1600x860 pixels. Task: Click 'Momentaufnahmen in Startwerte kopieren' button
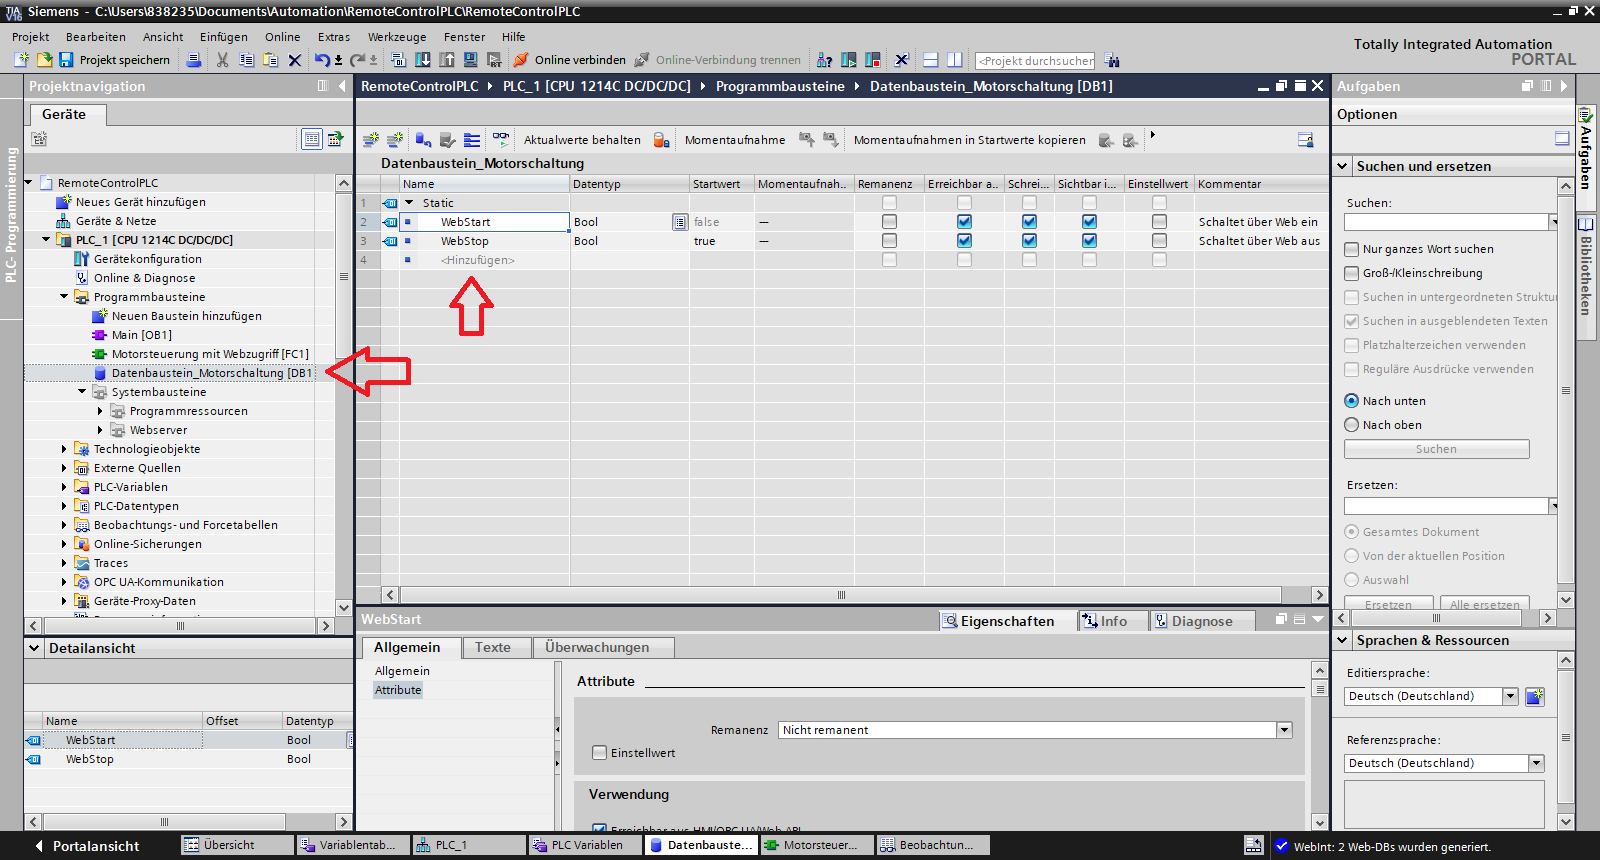(970, 140)
